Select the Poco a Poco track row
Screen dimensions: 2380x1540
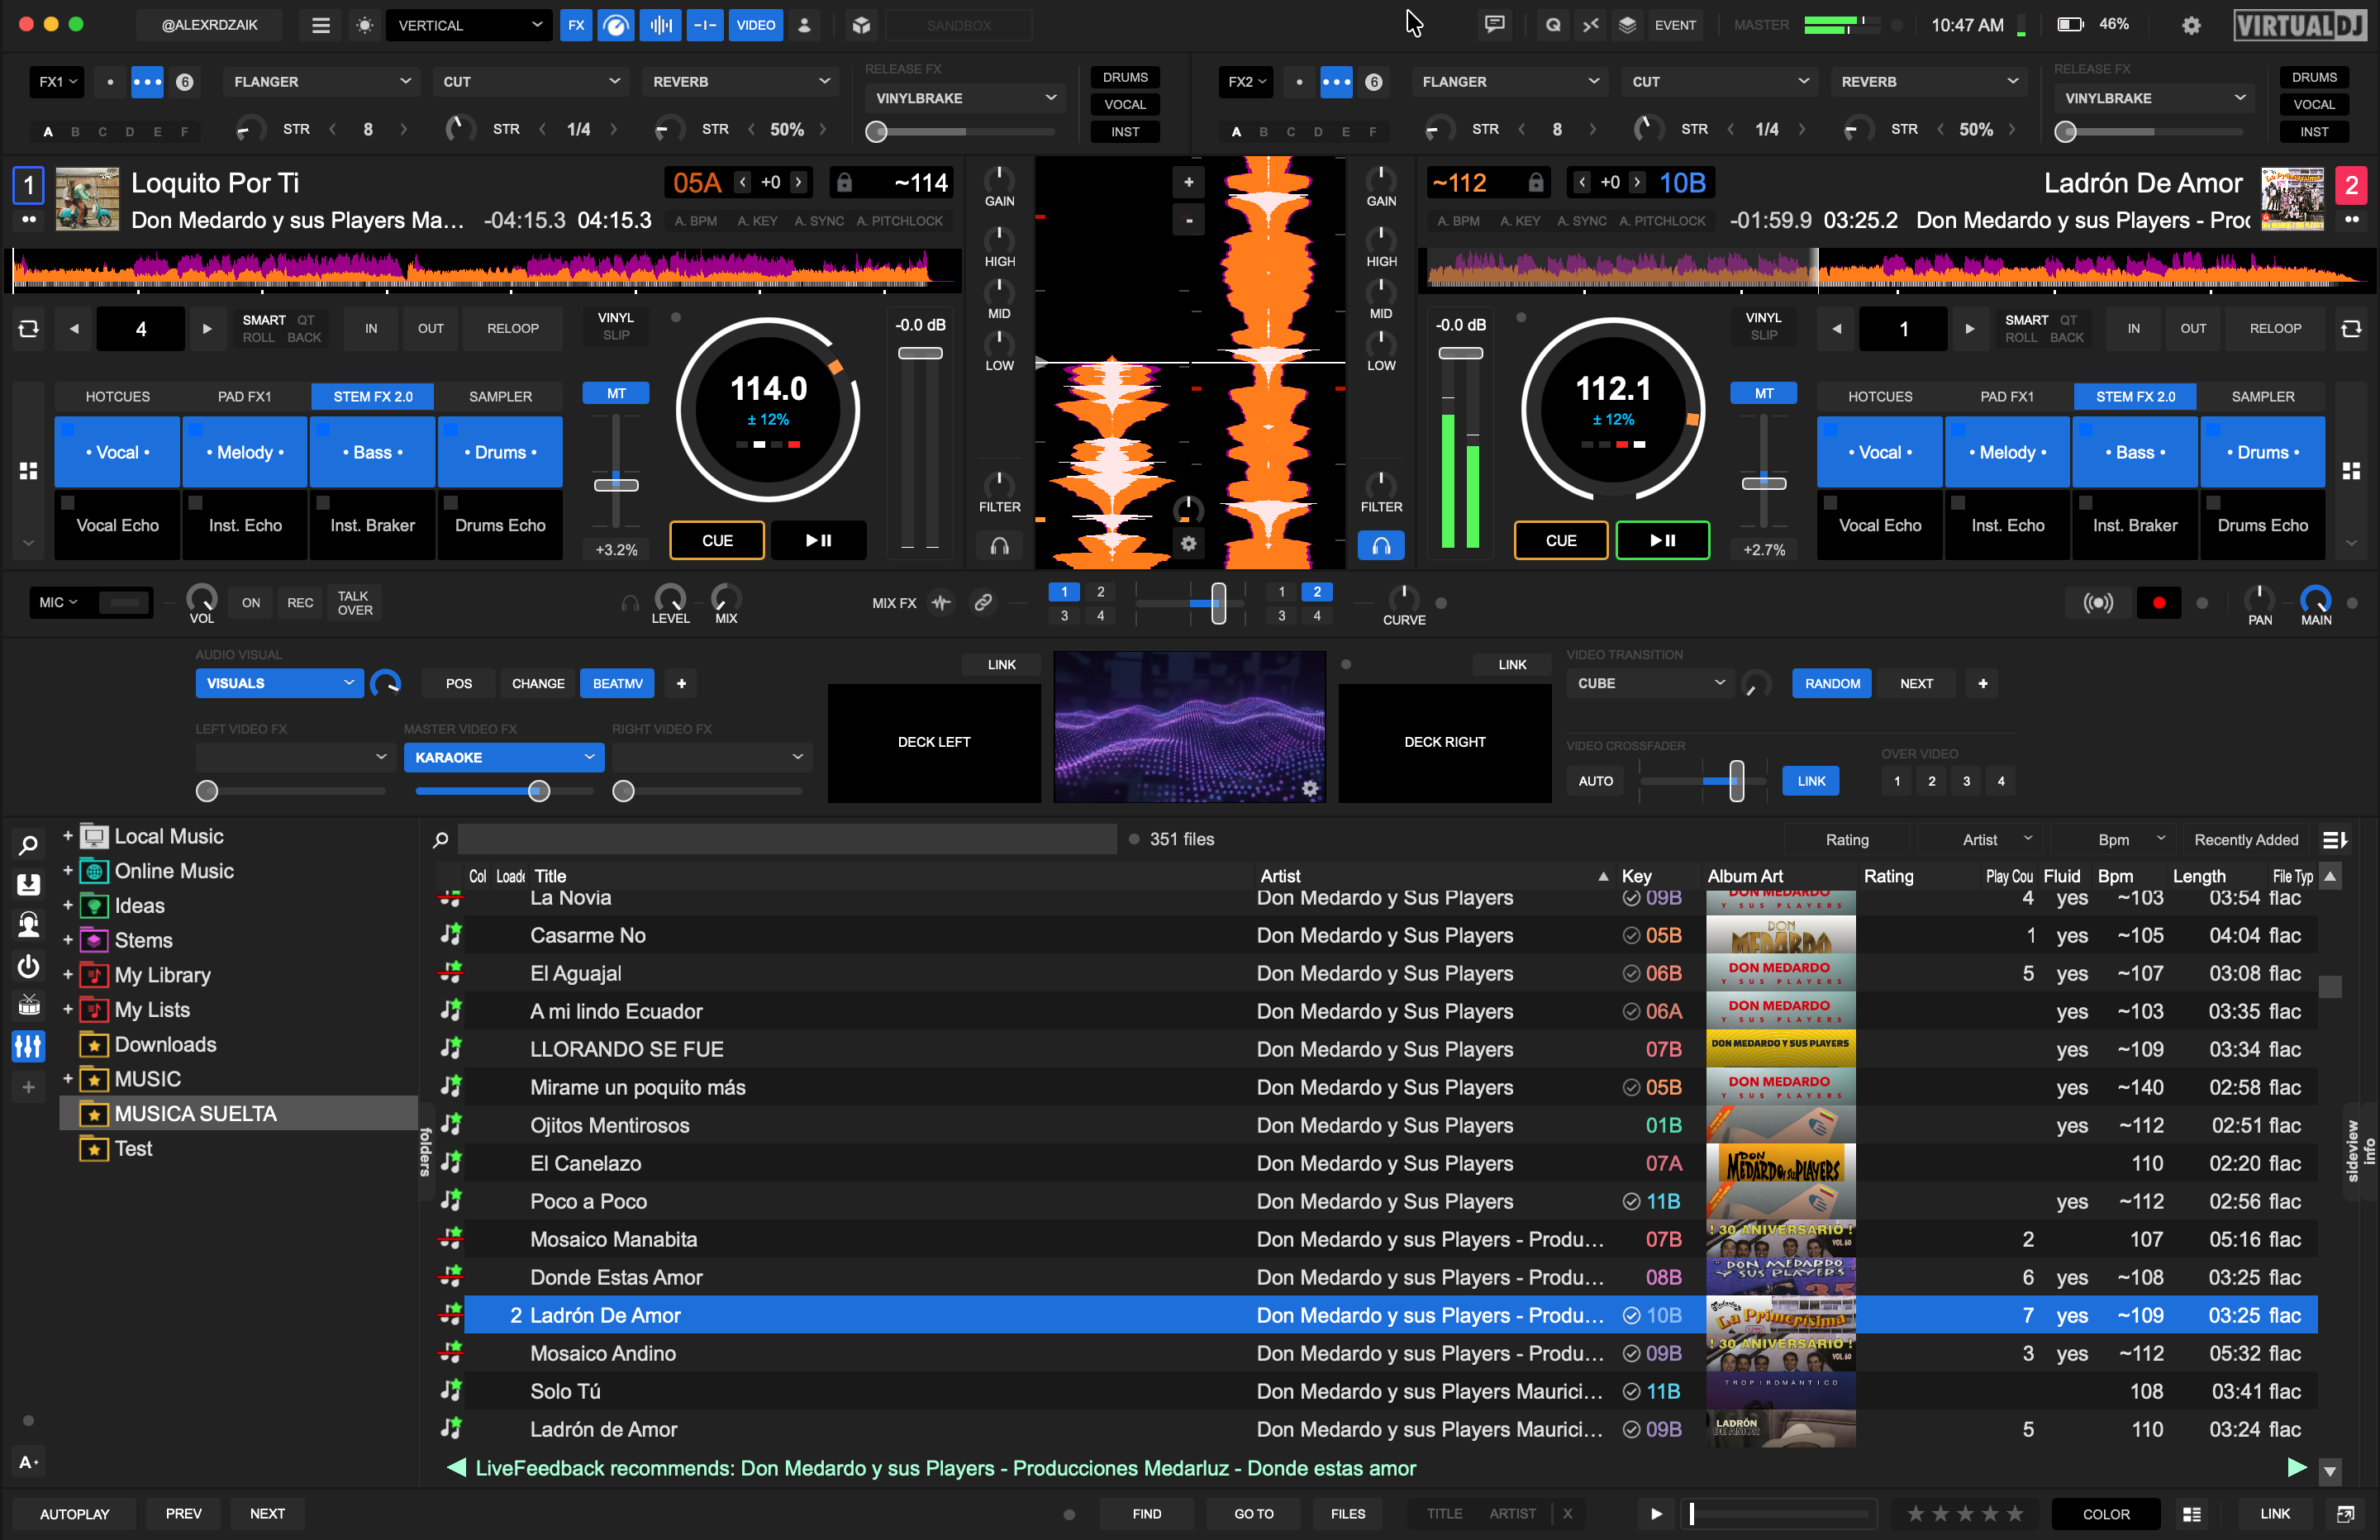(588, 1201)
